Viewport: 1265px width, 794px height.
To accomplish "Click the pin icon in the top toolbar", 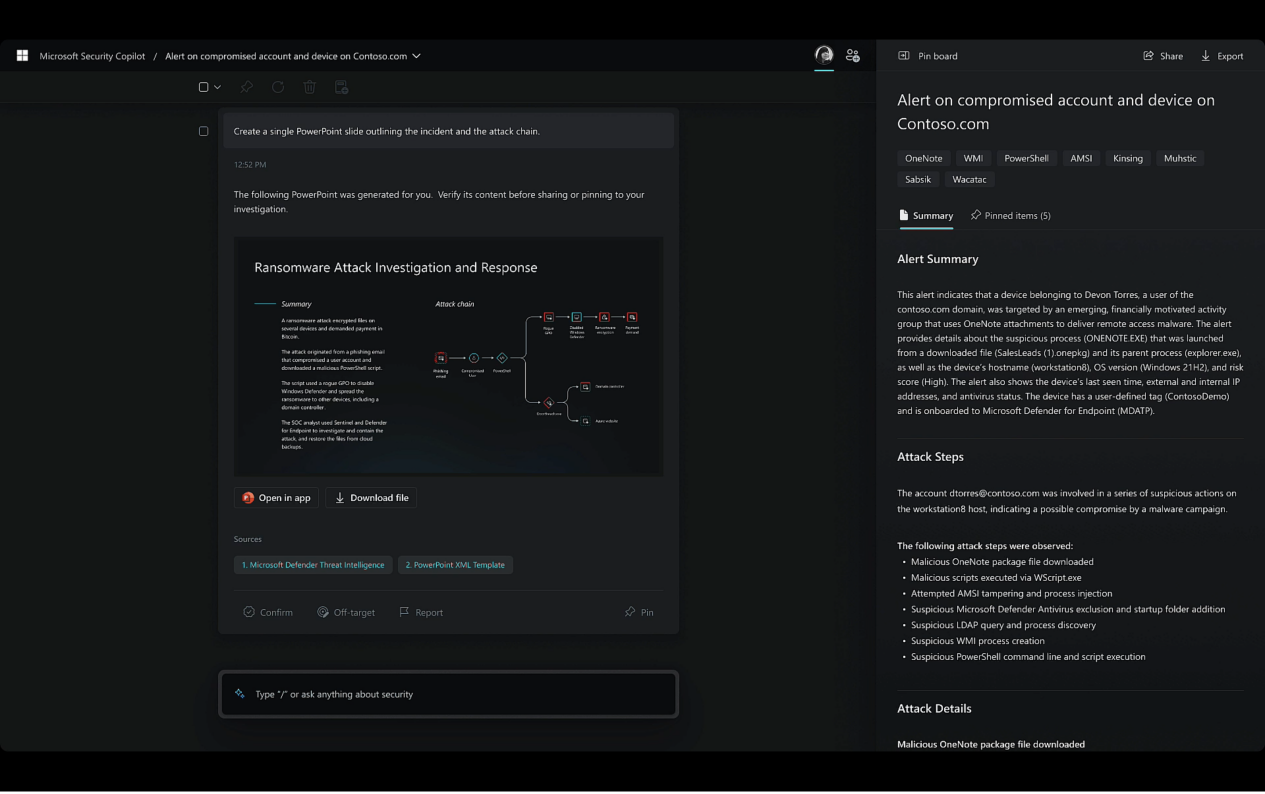I will [x=247, y=87].
